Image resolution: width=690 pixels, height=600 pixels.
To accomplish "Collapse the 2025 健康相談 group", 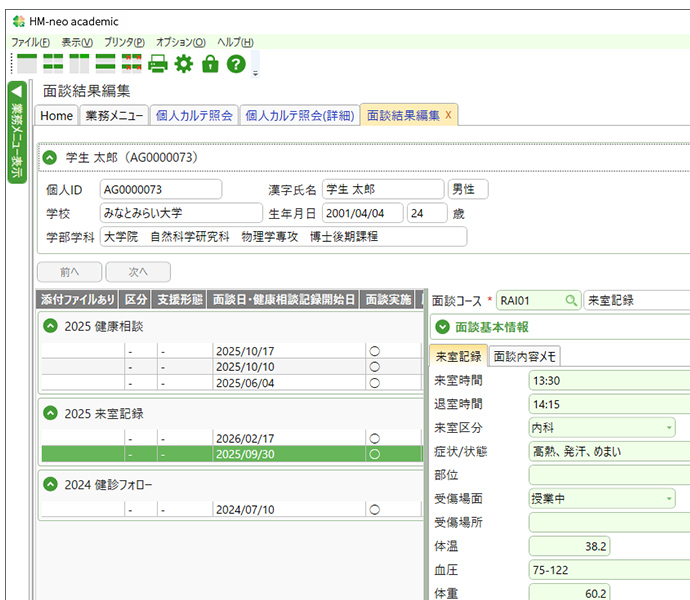I will click(50, 326).
